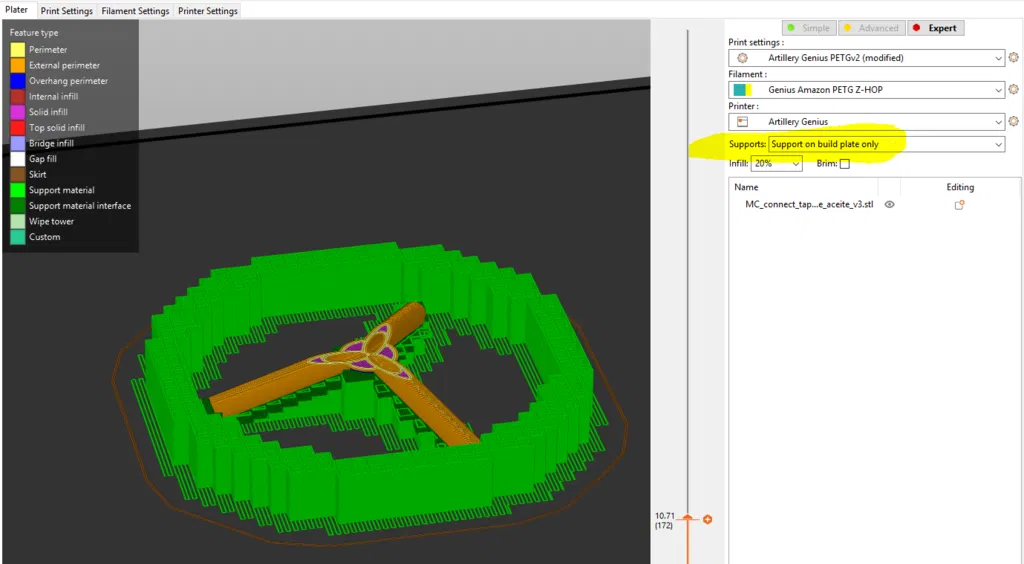Image resolution: width=1024 pixels, height=564 pixels.
Task: Hide the MC_connect STL object via eye
Action: [889, 204]
